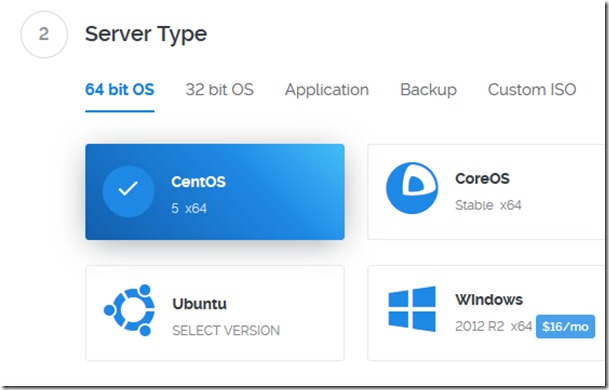Click the CentOS selected checkmark icon
The width and height of the screenshot is (609, 390).
coord(128,191)
